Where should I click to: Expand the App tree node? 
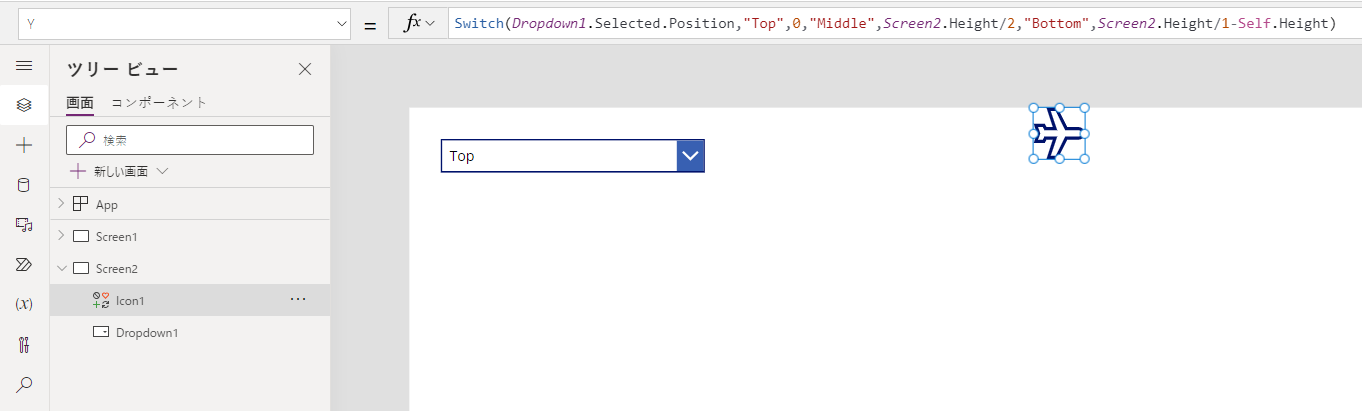pos(61,204)
